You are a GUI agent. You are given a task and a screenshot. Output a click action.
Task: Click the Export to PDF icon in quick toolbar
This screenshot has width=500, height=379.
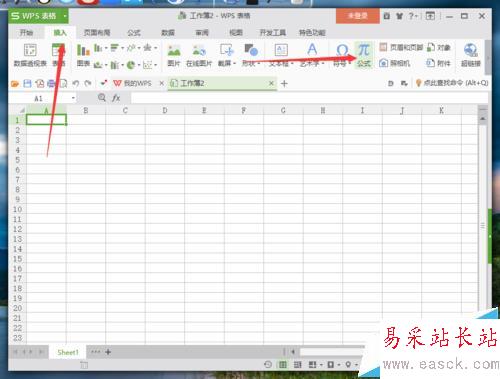(x=40, y=83)
